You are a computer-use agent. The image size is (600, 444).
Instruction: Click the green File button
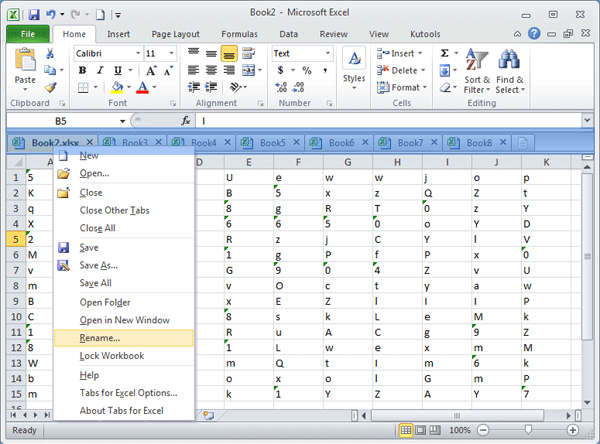pos(27,33)
